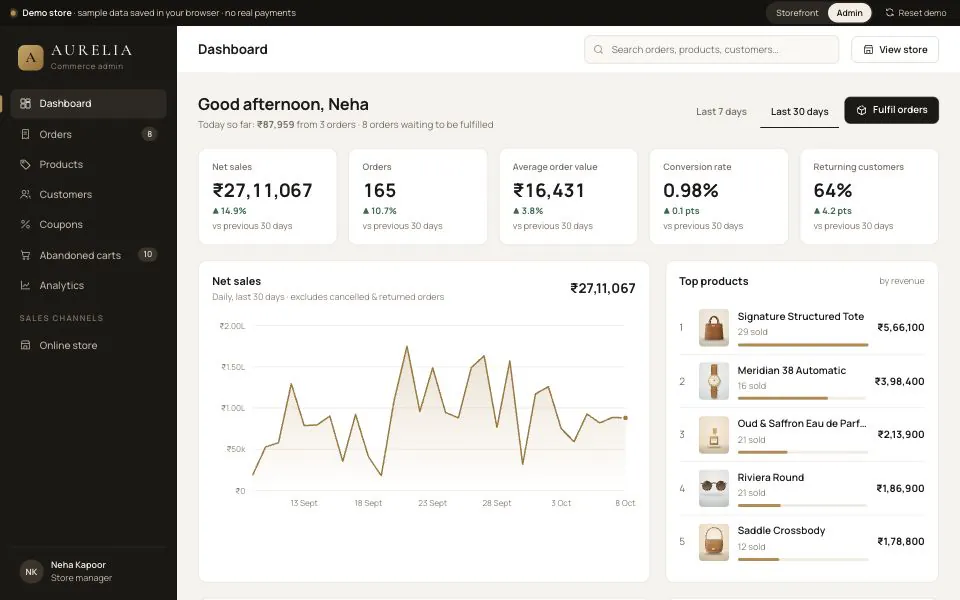The height and width of the screenshot is (600, 960).
Task: Click the ₹3,98,400 revenue value
Action: pyautogui.click(x=899, y=381)
